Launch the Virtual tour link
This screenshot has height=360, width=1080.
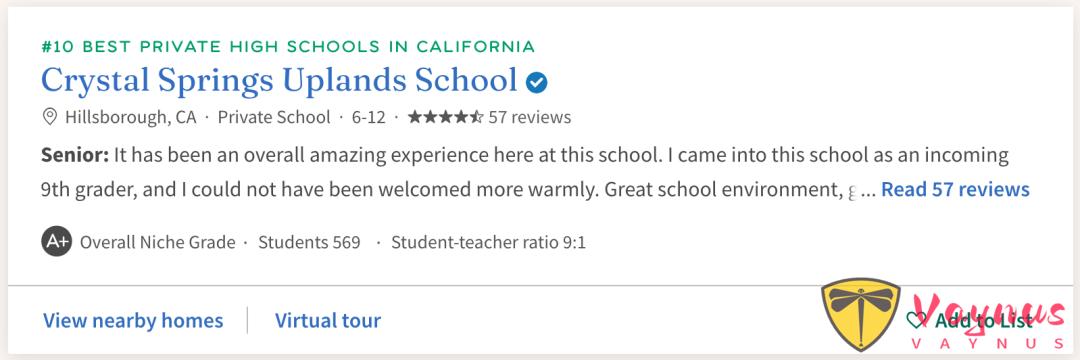coord(328,321)
